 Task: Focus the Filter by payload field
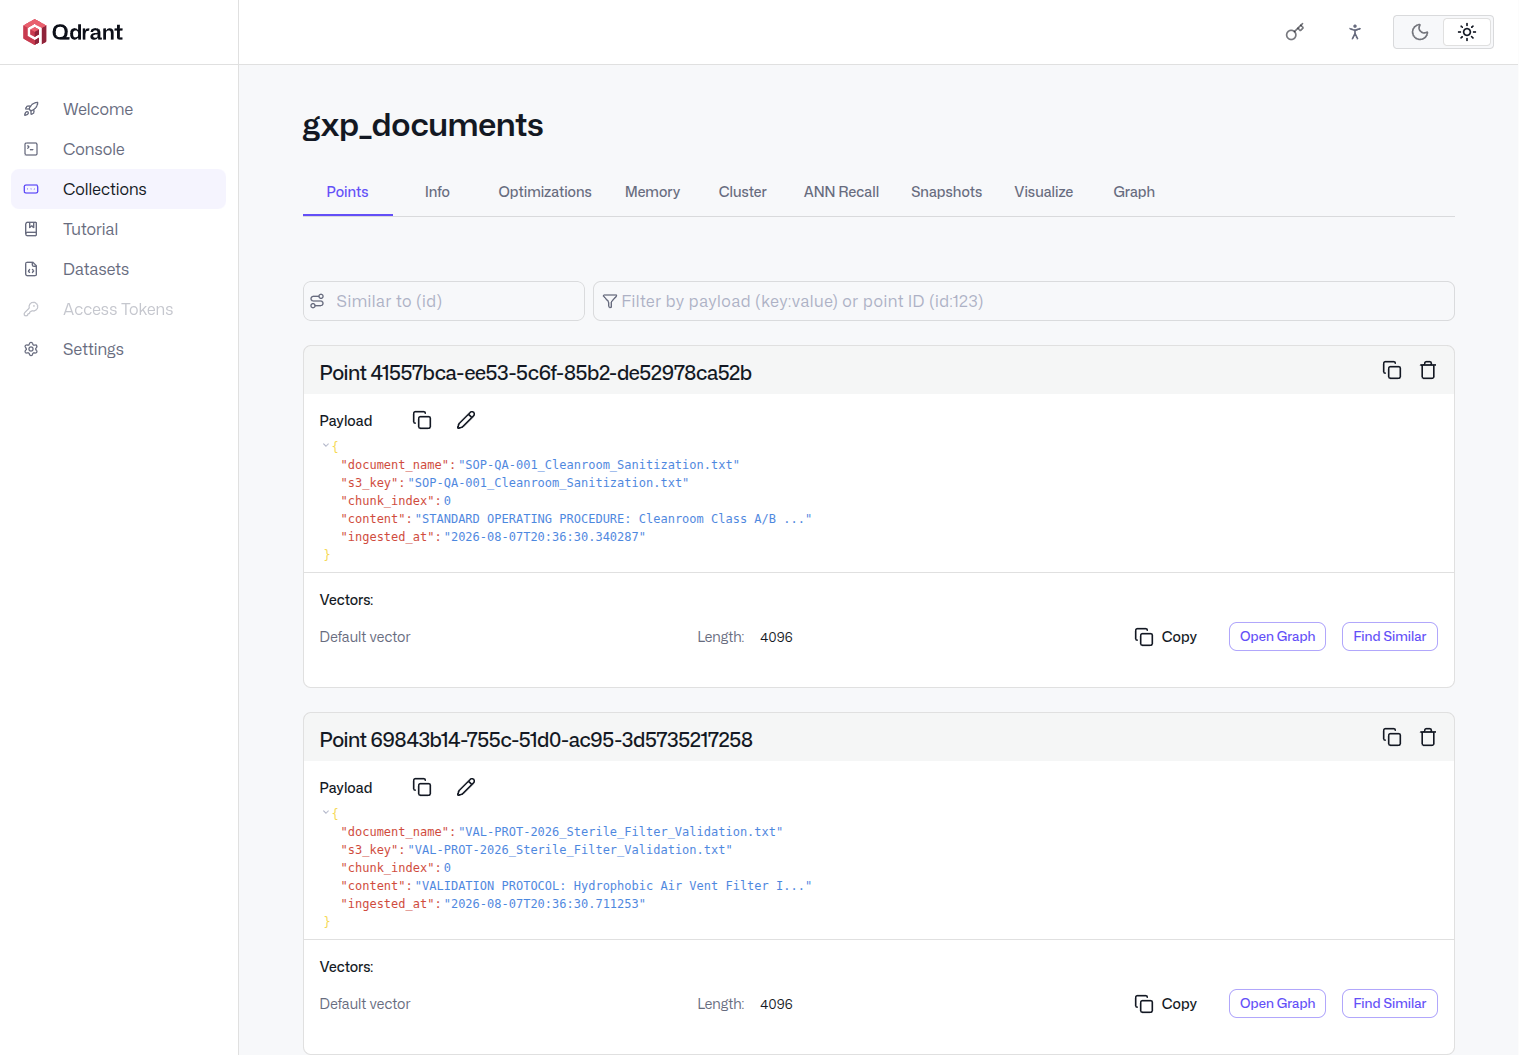tap(1023, 301)
